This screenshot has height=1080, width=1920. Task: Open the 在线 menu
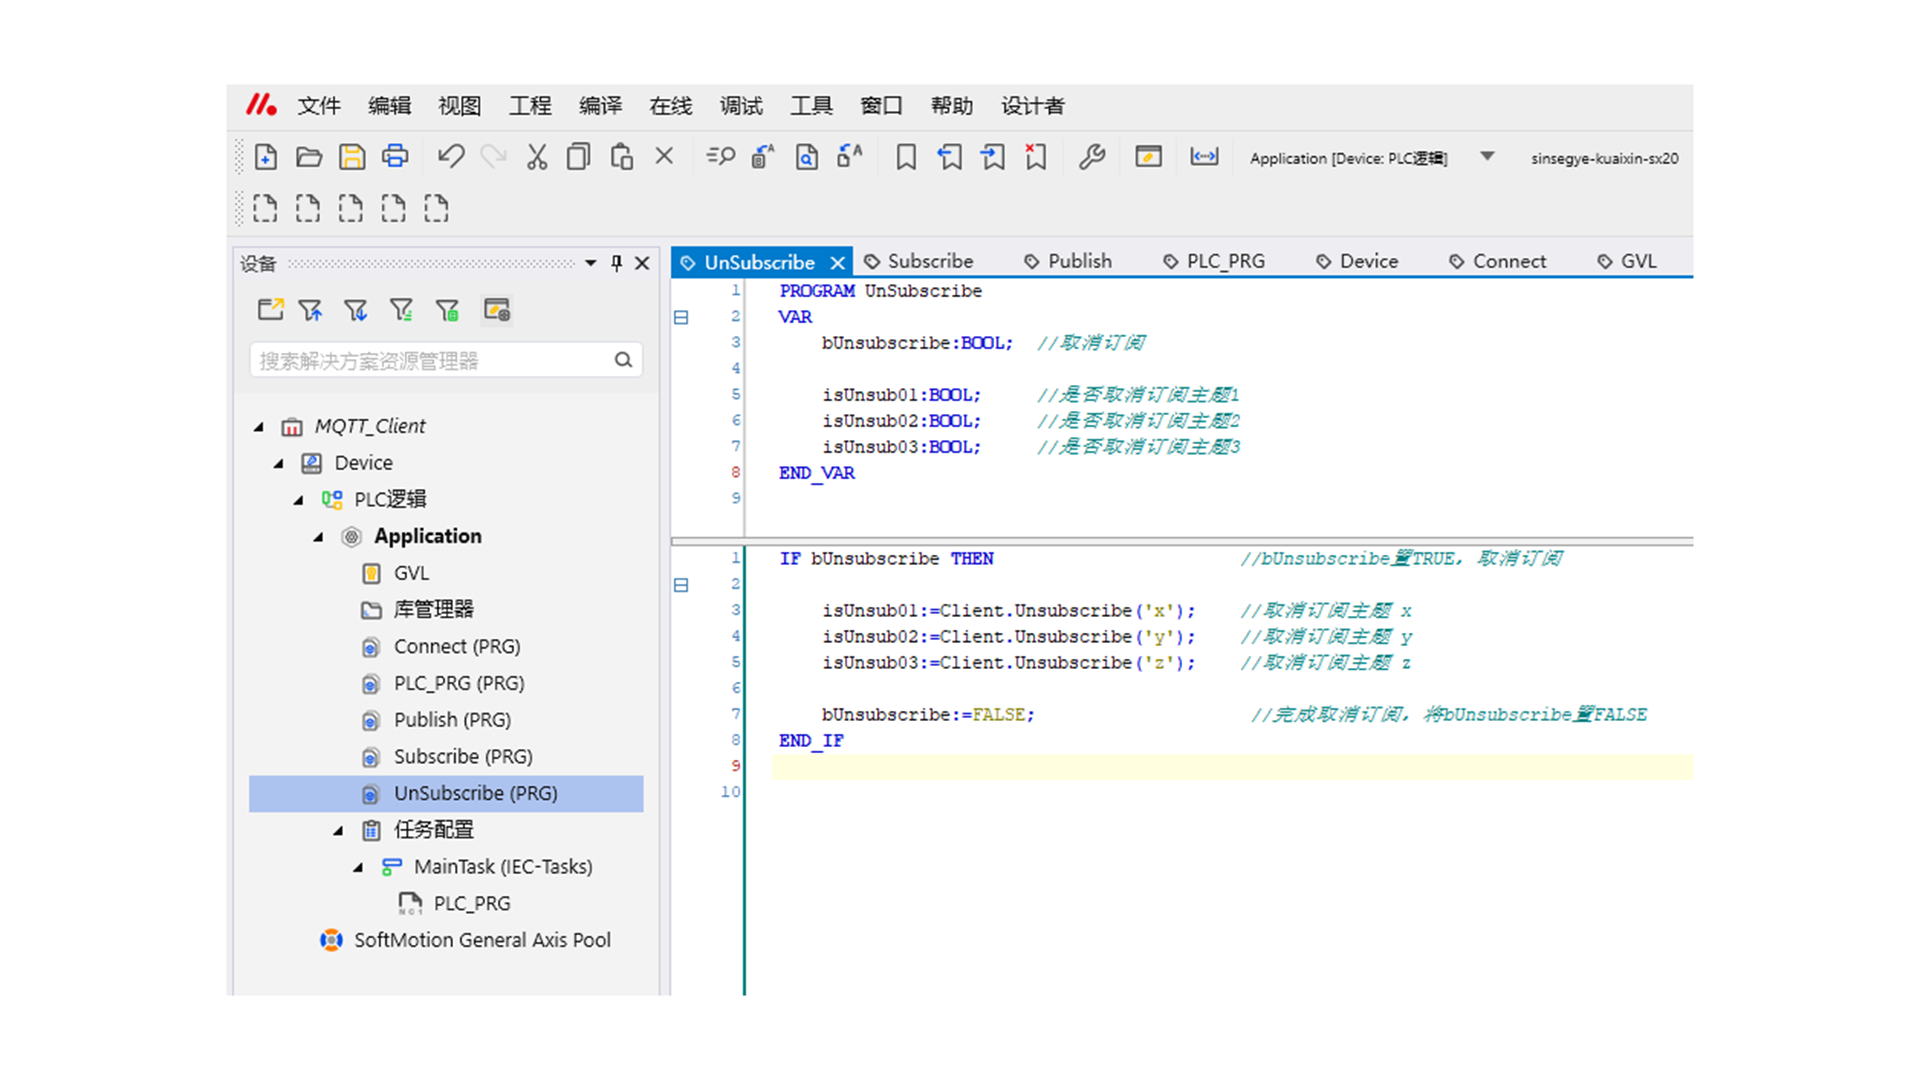671,106
